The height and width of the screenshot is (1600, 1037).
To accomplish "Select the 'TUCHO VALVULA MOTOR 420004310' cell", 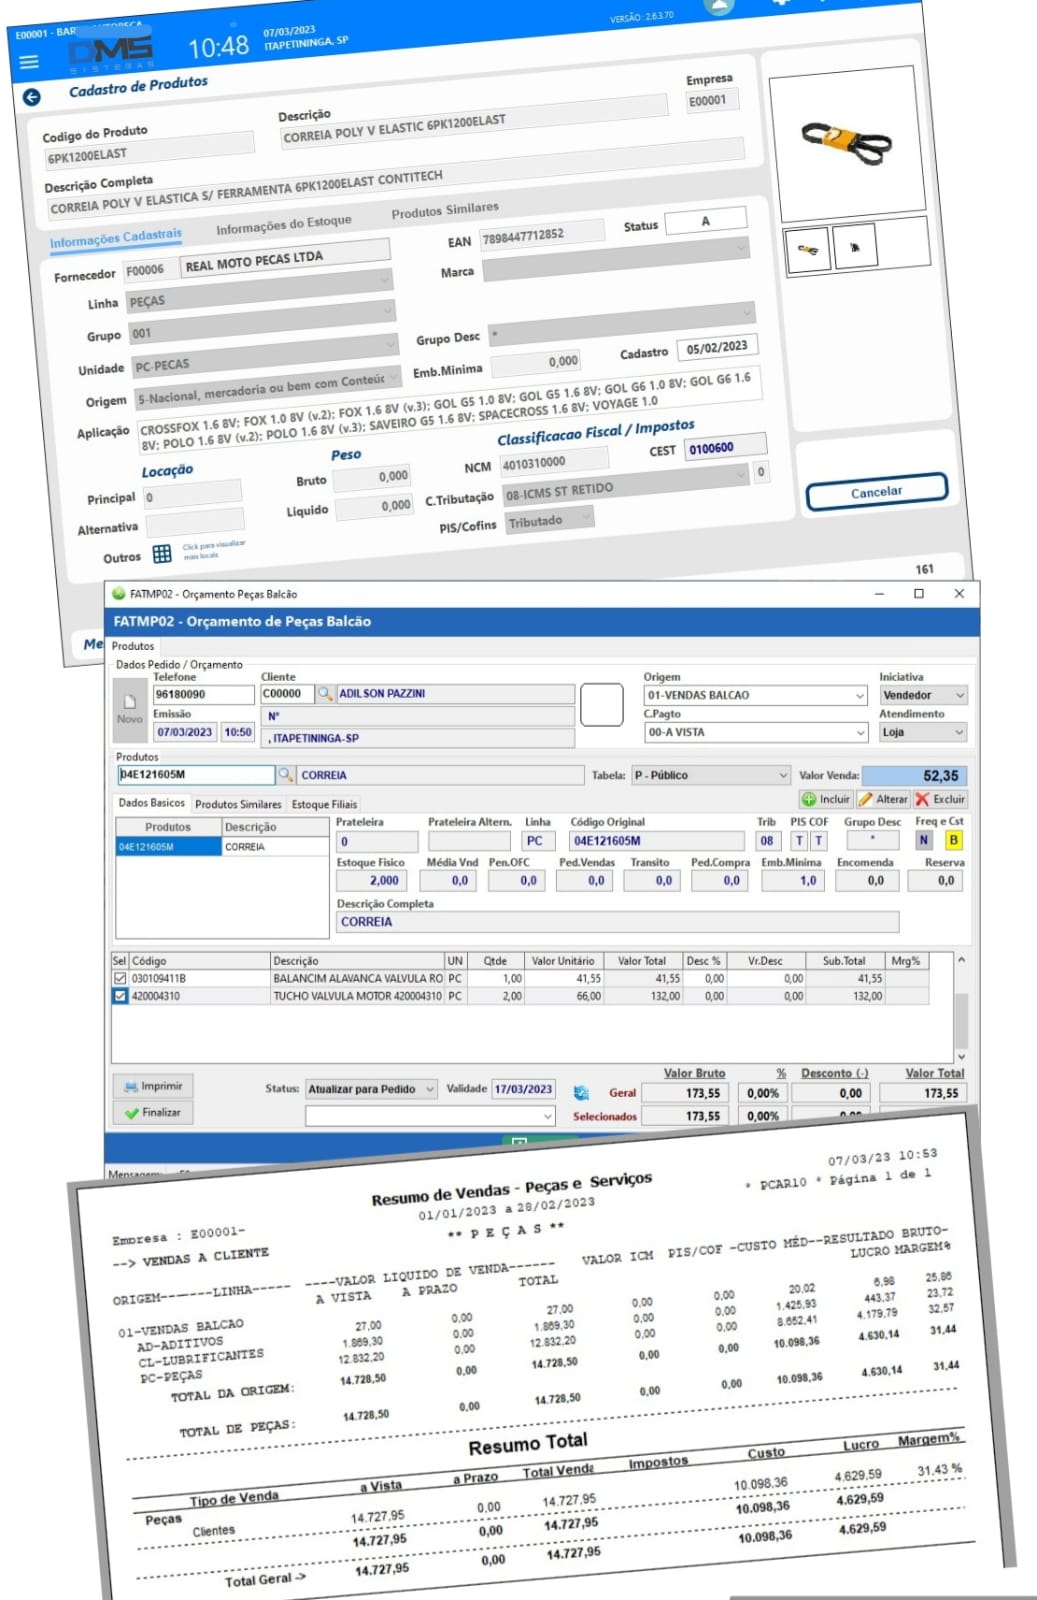I will pyautogui.click(x=357, y=996).
